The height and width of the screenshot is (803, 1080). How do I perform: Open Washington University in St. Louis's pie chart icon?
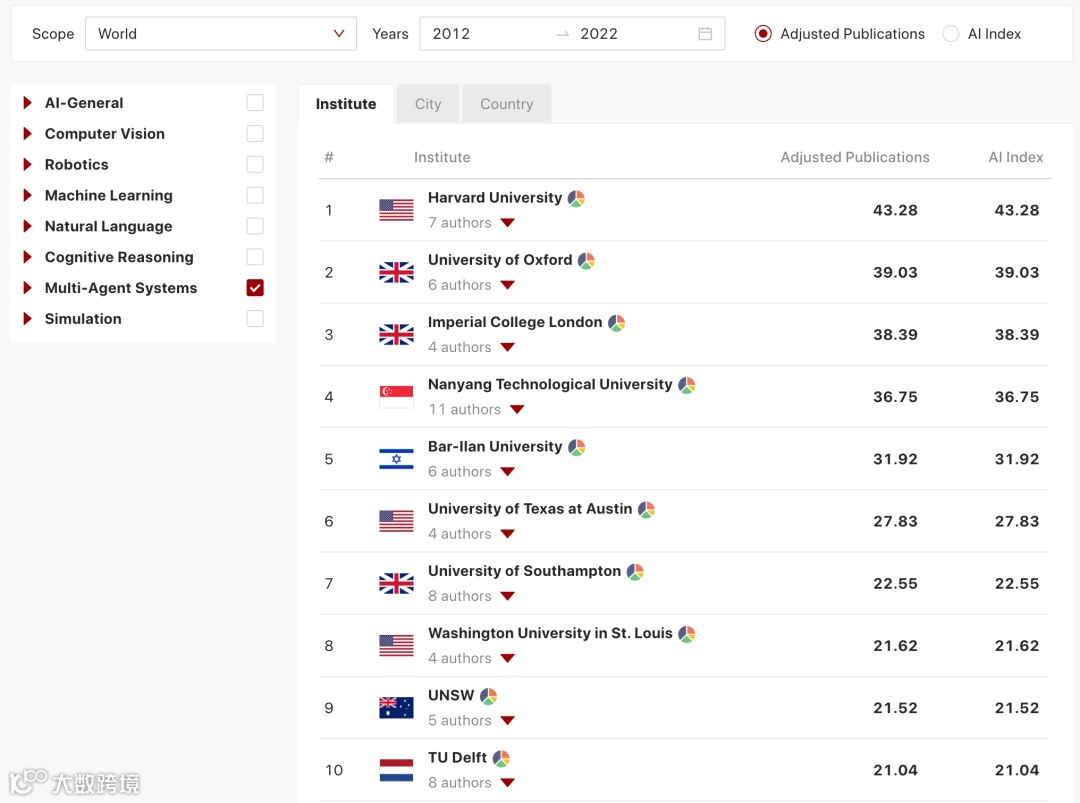click(687, 634)
